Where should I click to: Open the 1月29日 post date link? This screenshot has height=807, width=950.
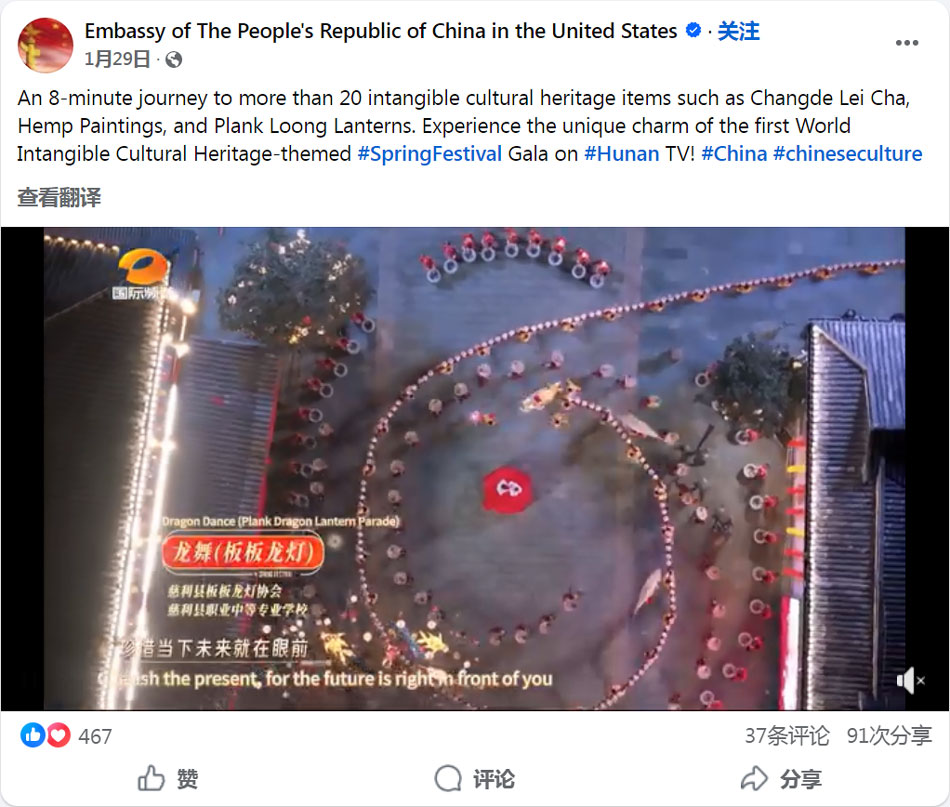pos(117,59)
